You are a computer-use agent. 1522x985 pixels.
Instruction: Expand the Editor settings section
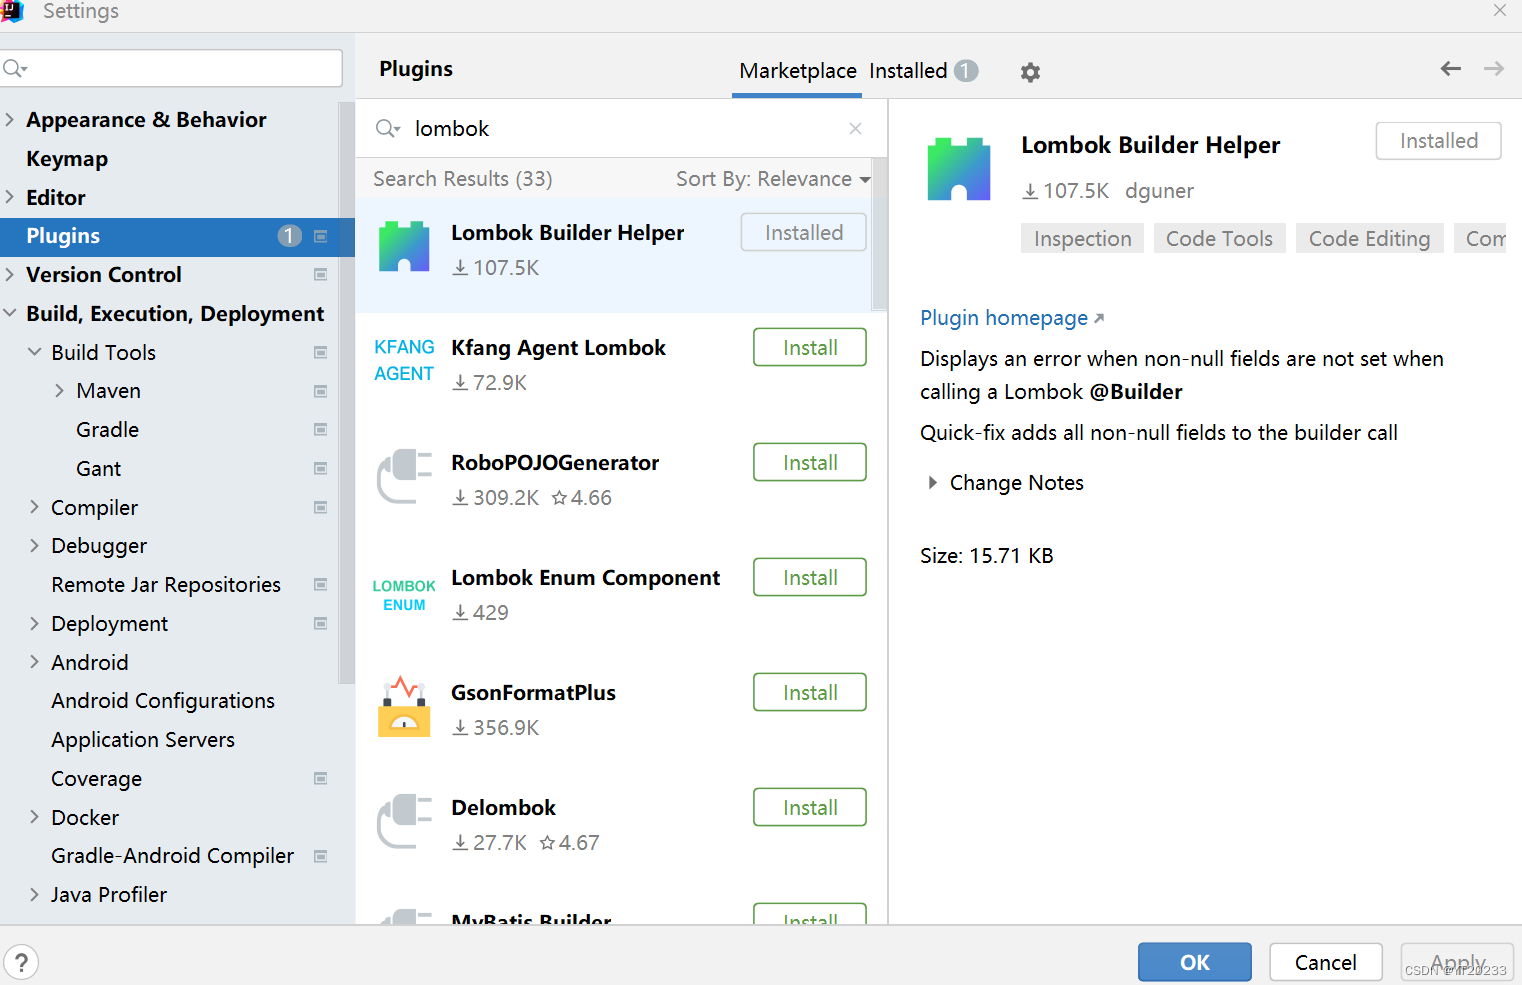pos(10,197)
